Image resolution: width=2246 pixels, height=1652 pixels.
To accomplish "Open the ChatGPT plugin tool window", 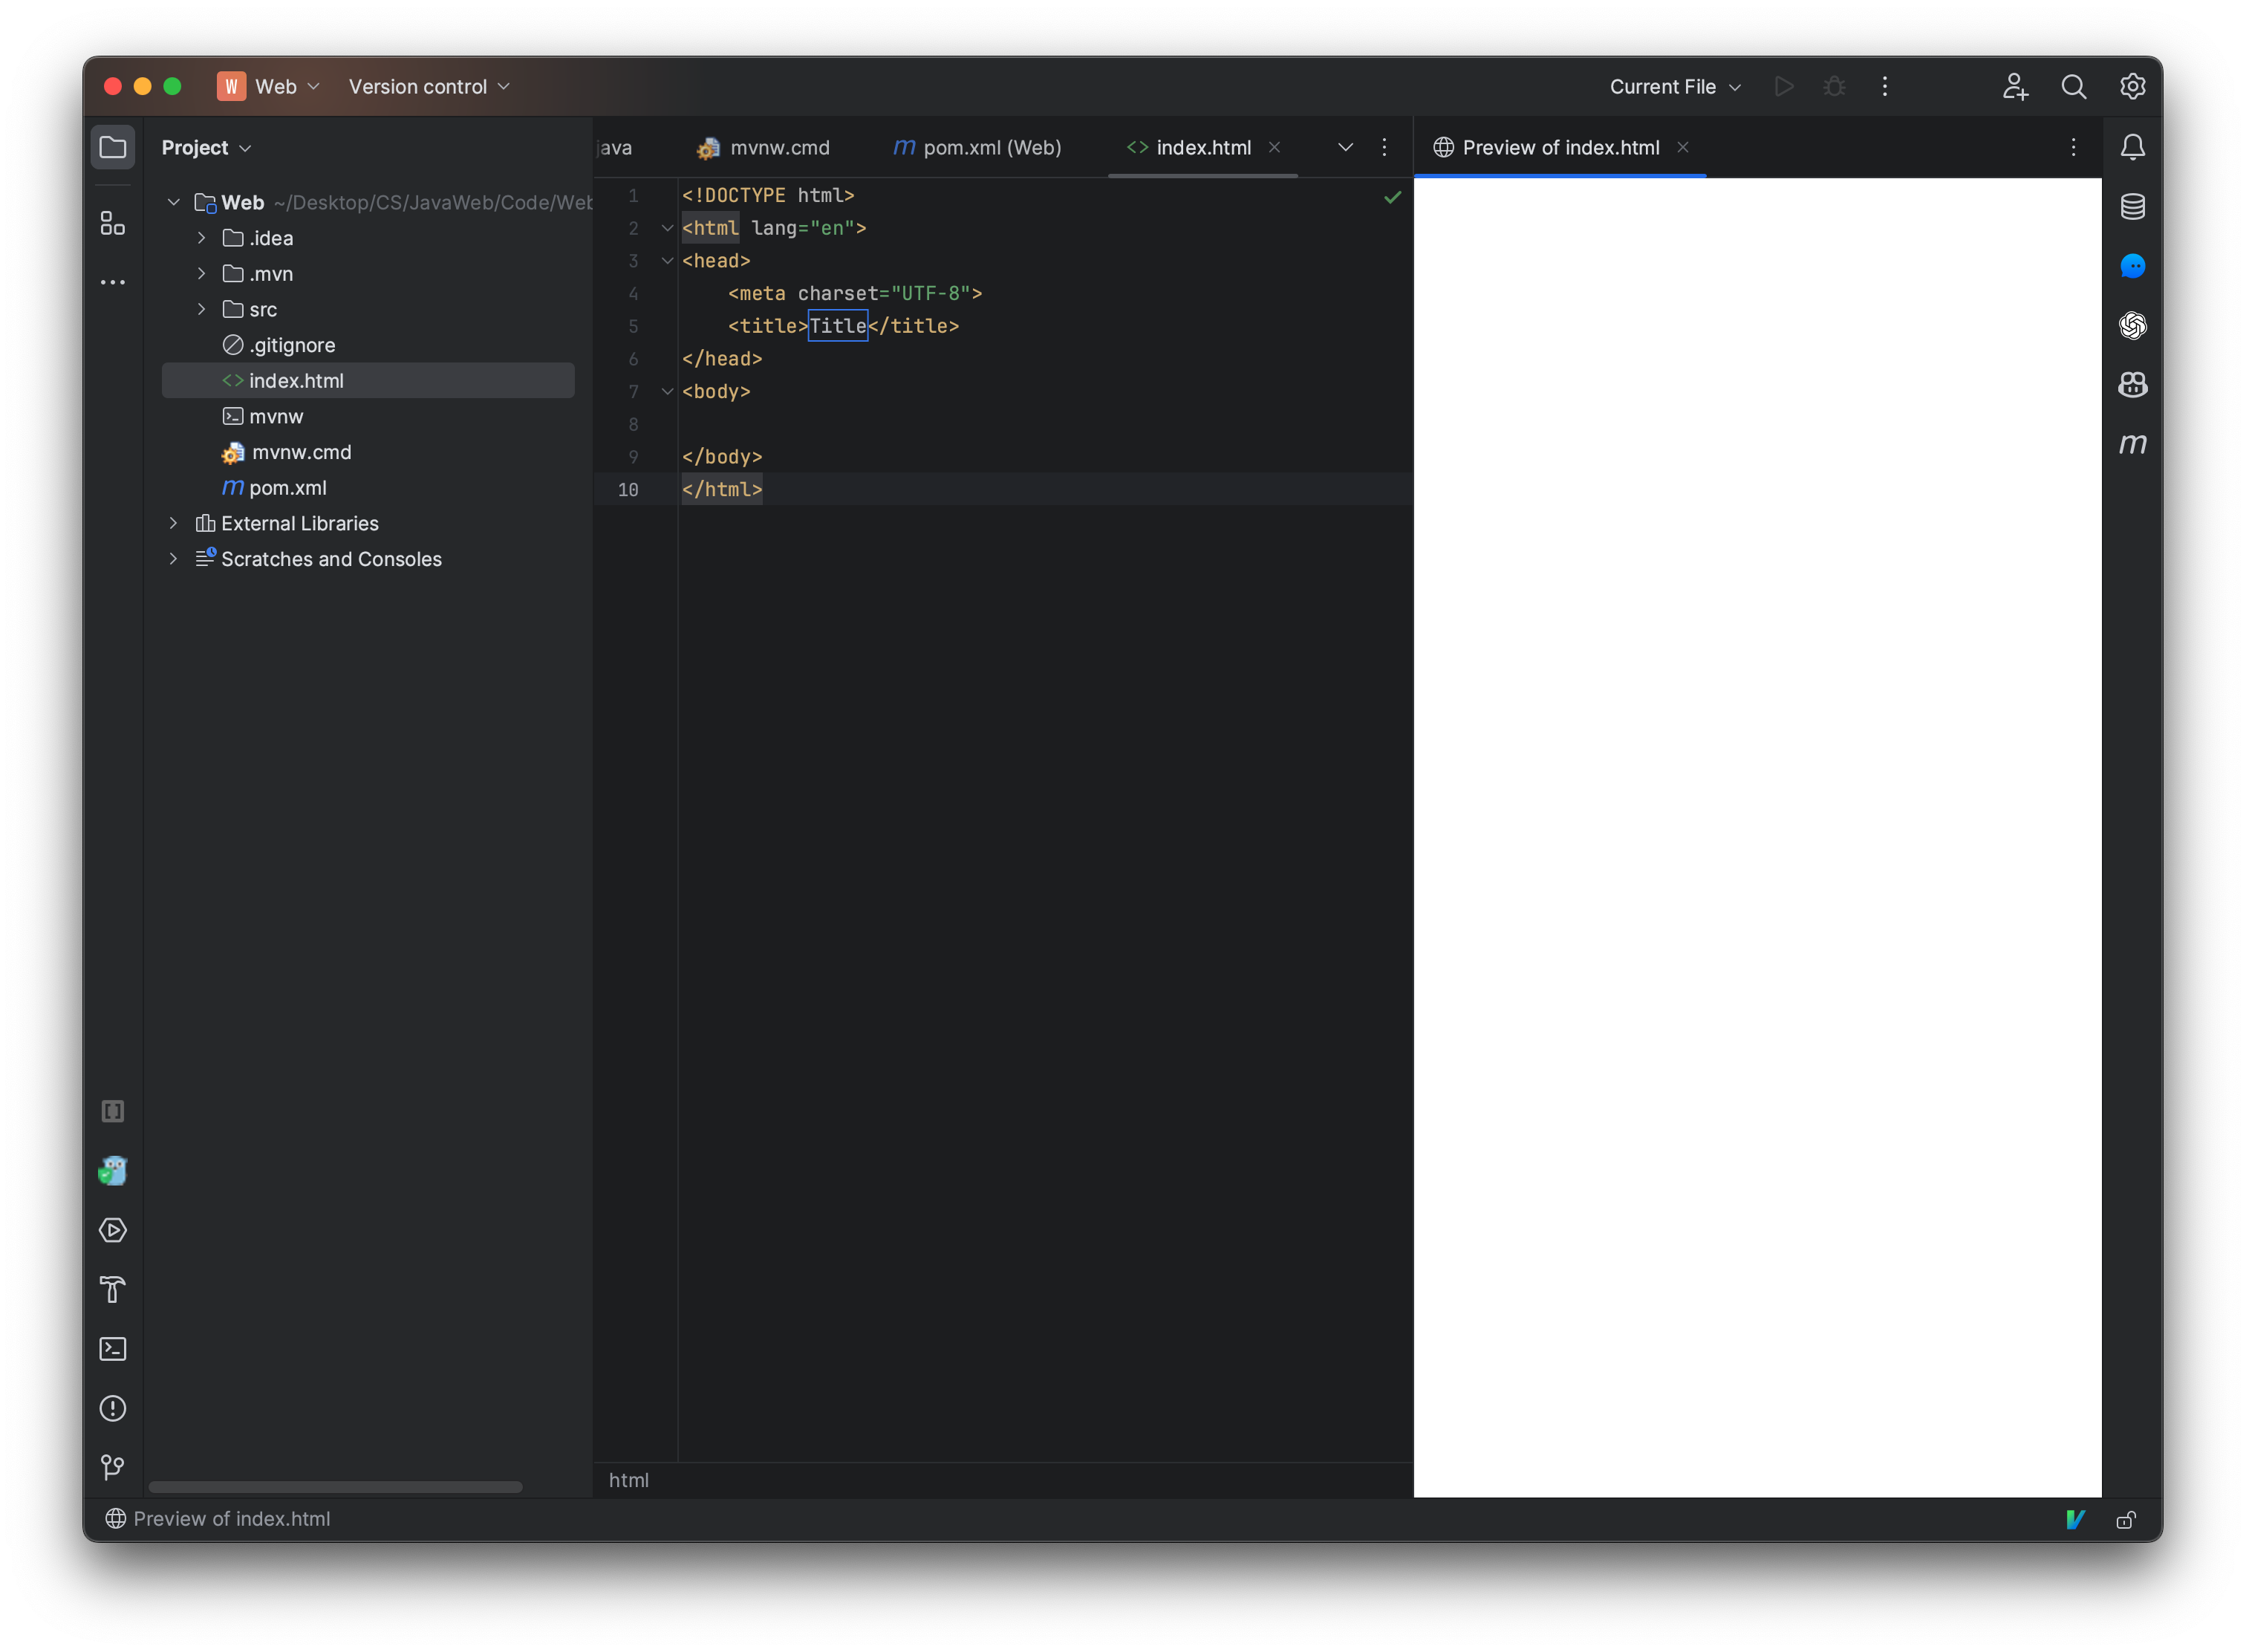I will [2133, 326].
